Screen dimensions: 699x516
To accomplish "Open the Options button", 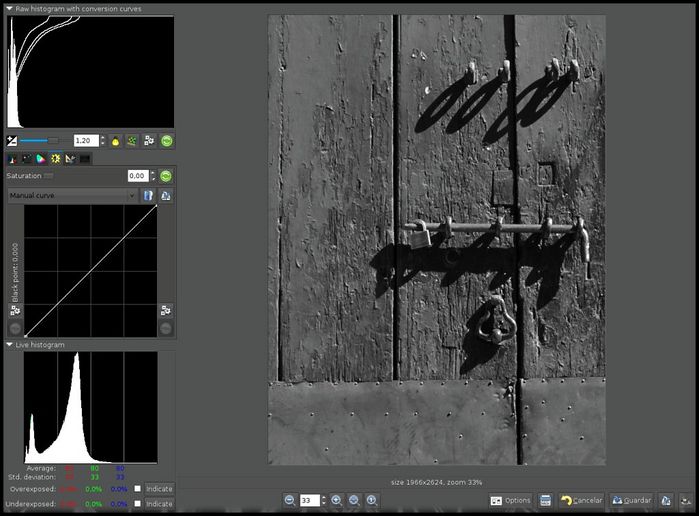I will tap(510, 500).
